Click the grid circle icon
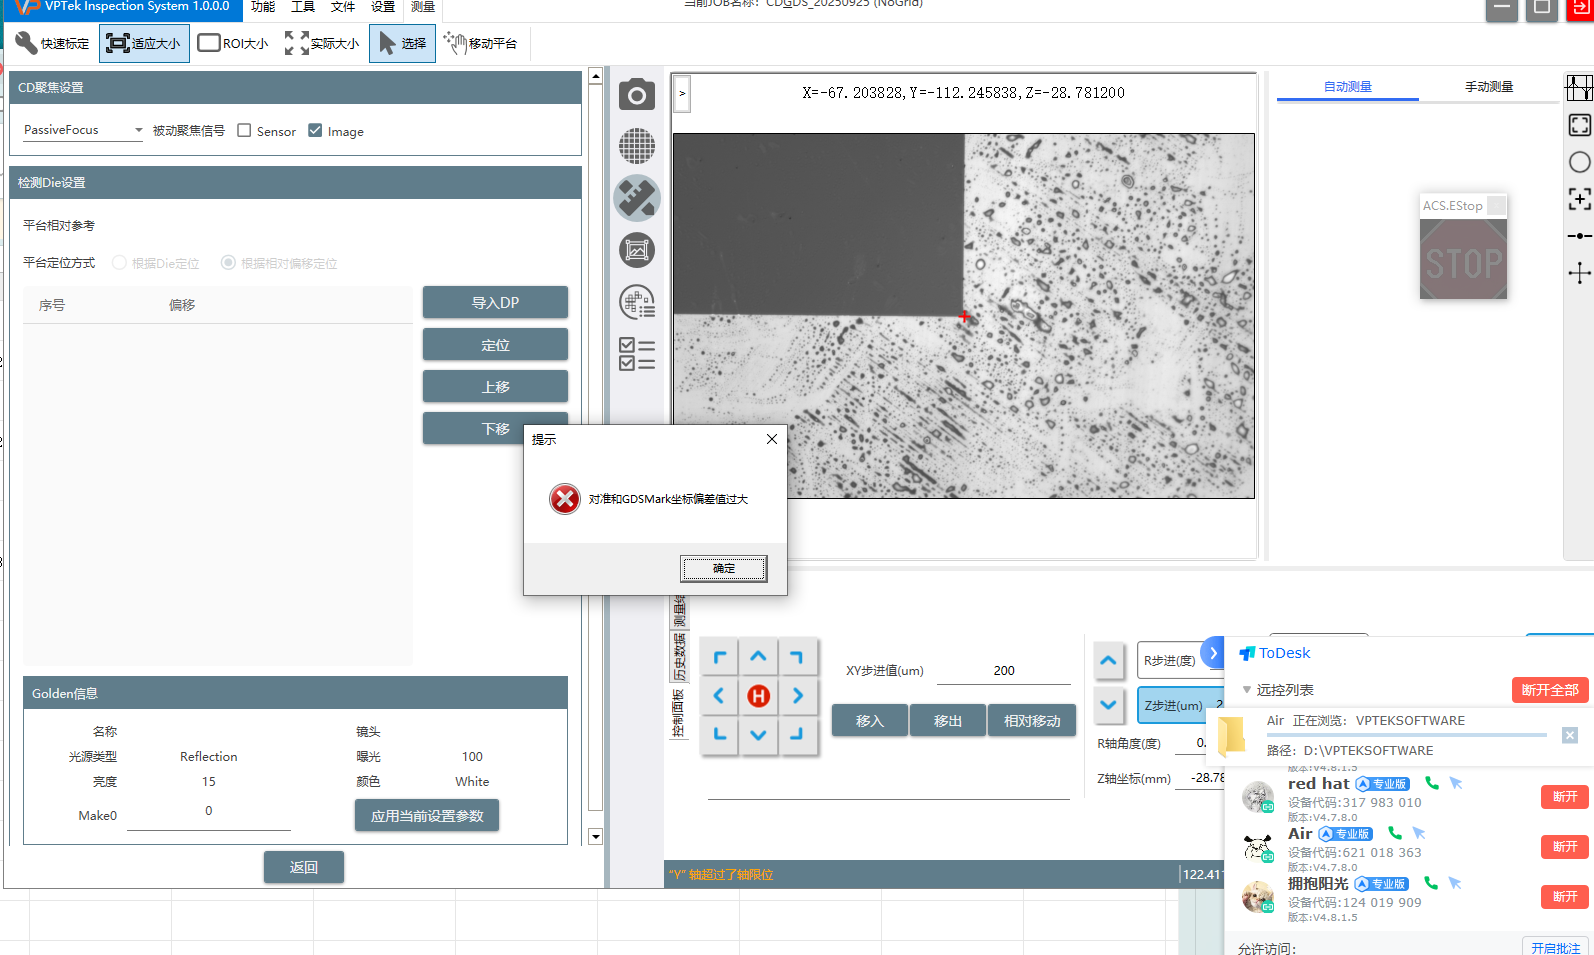Screen dimensions: 1594x955 pos(636,146)
